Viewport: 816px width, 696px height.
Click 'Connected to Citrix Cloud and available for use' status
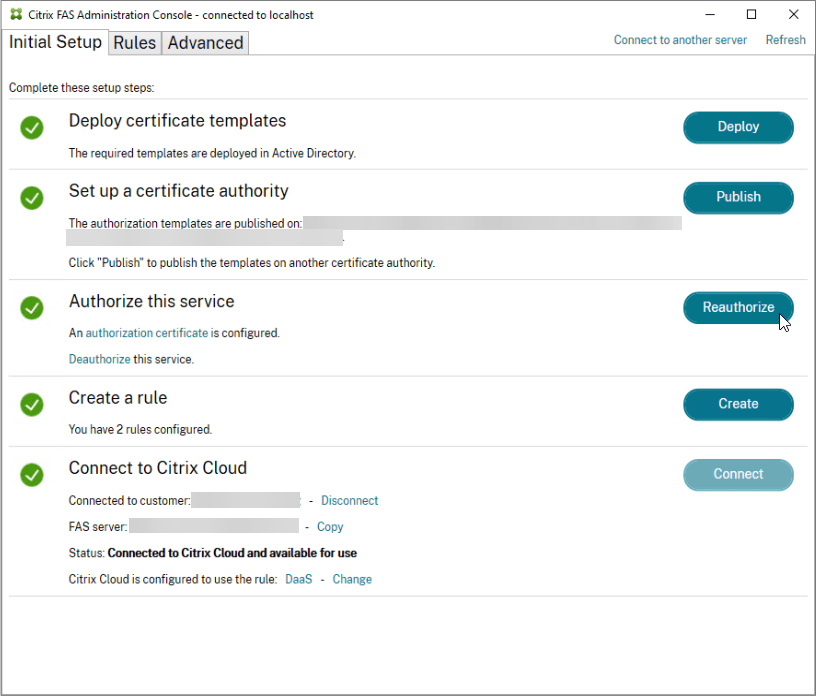point(232,553)
